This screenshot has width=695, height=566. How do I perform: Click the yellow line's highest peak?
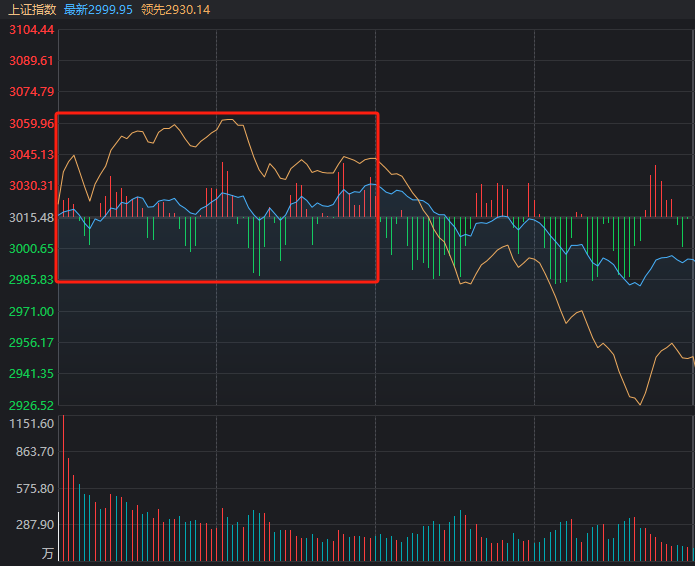(229, 120)
